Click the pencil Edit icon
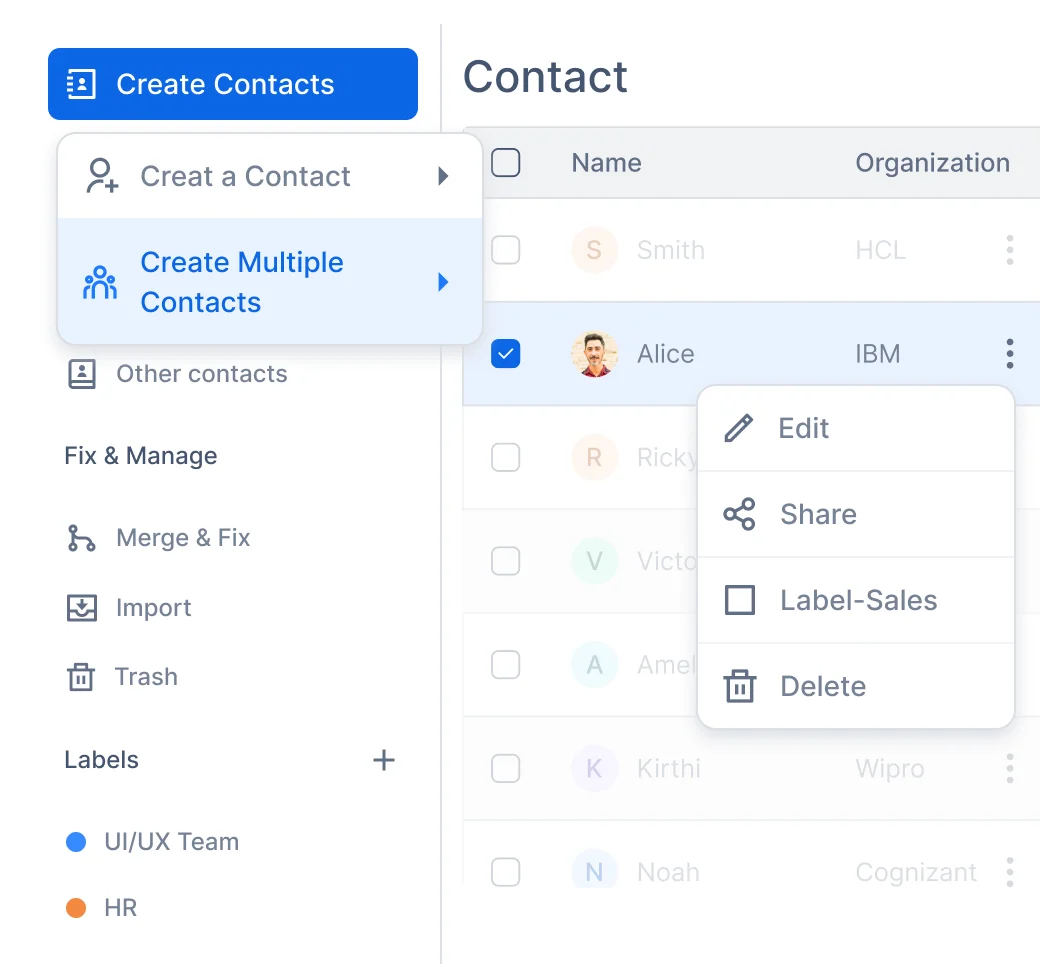 tap(738, 429)
